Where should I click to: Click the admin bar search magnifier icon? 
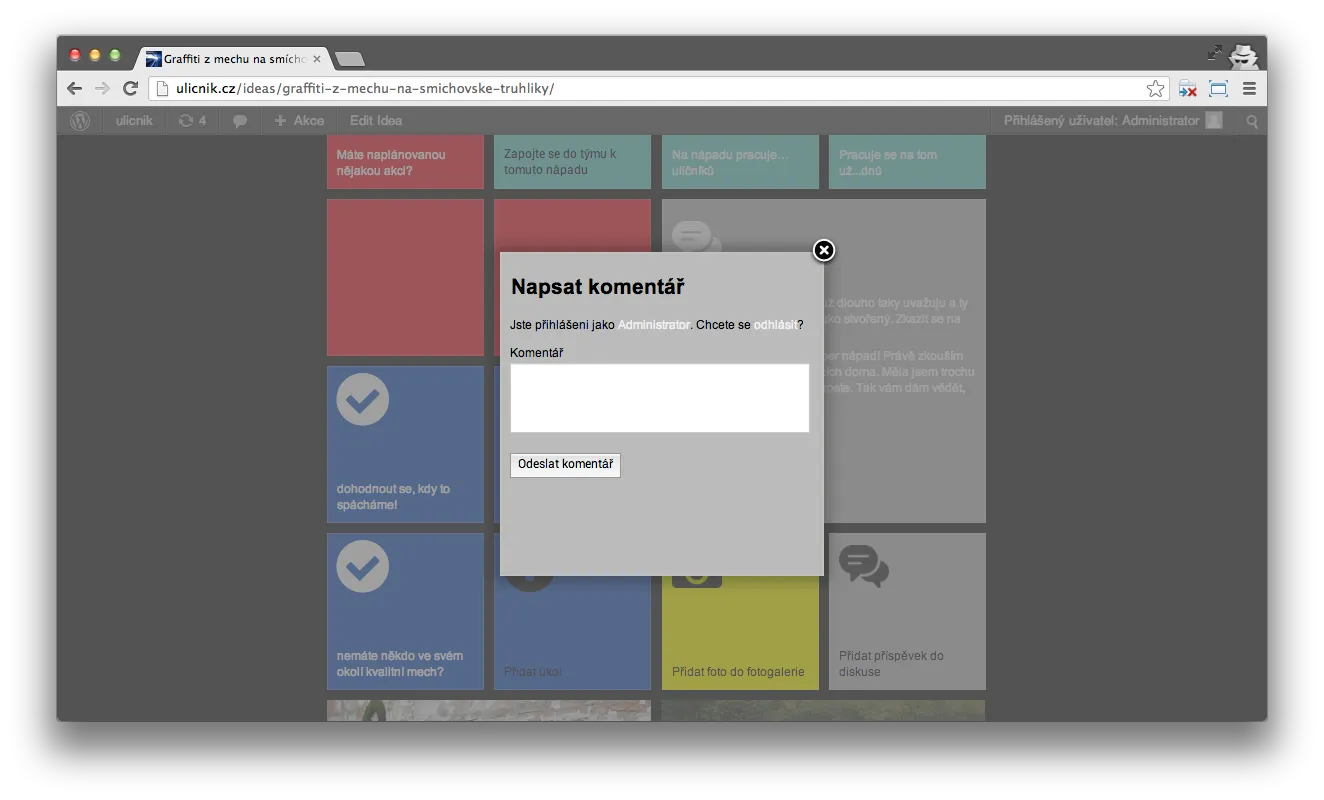1252,122
